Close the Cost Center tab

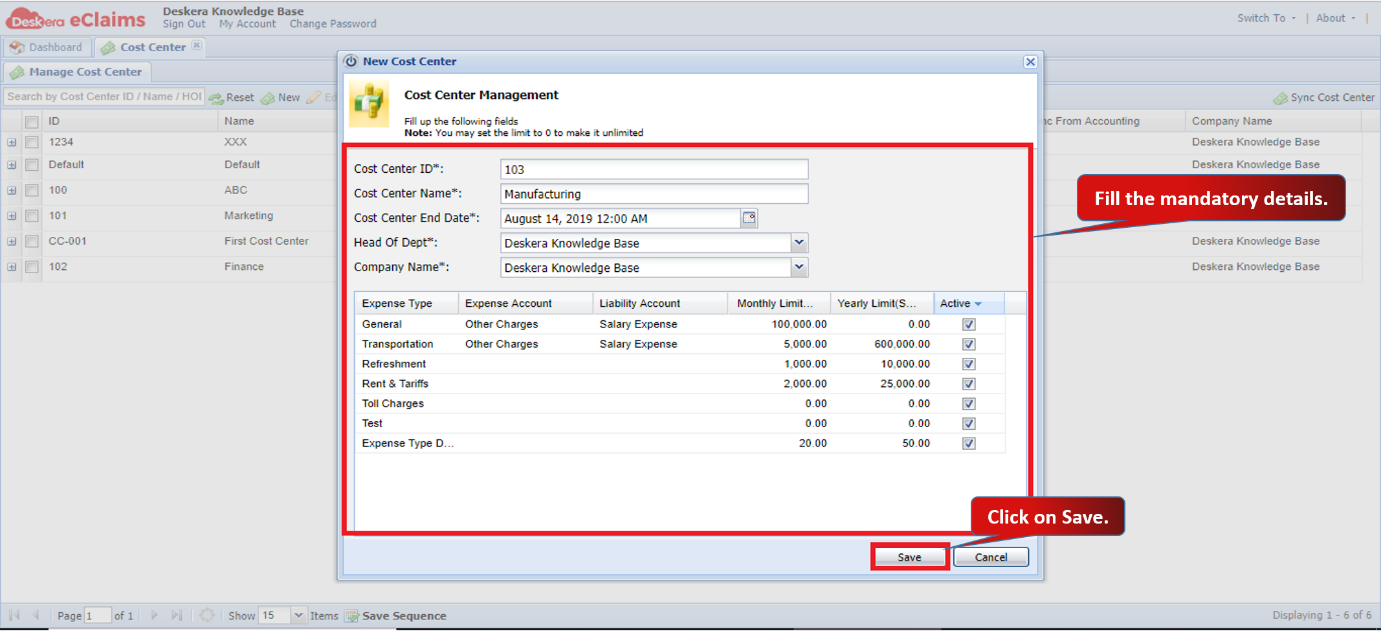pyautogui.click(x=197, y=46)
